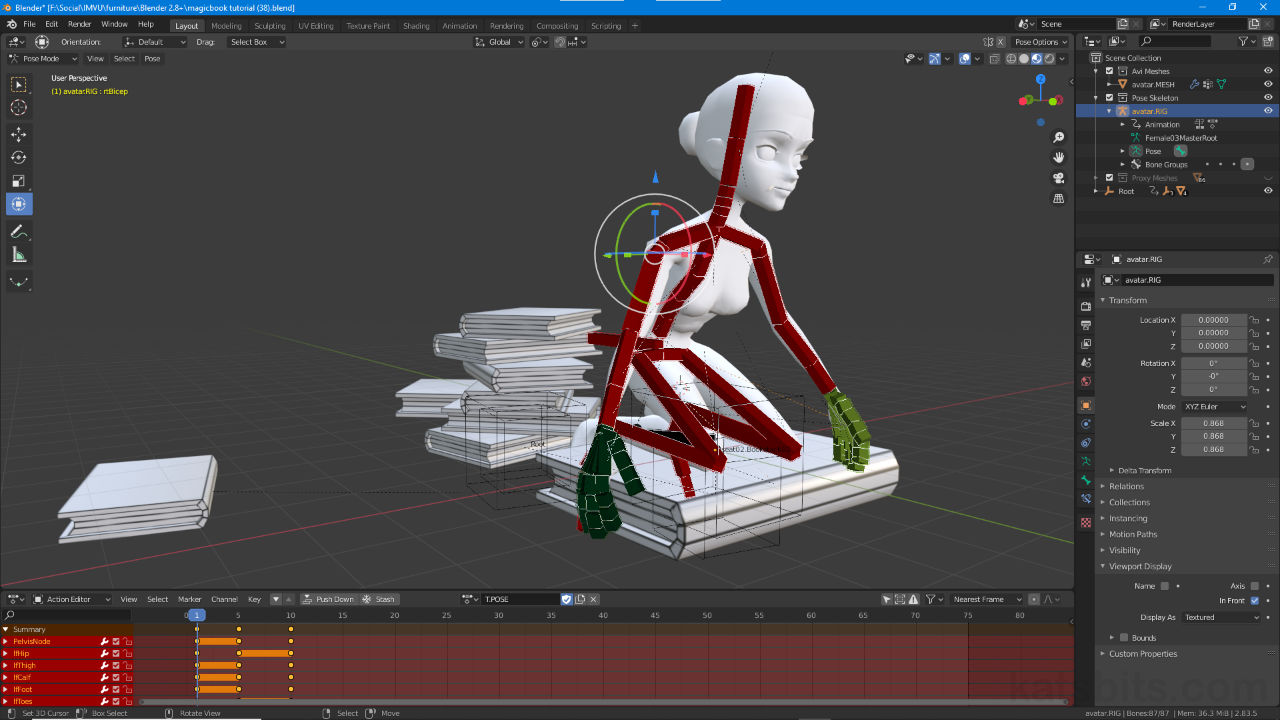Select the Breakdowner pose tool
Viewport: 1280px width, 720px height.
pyautogui.click(x=19, y=282)
